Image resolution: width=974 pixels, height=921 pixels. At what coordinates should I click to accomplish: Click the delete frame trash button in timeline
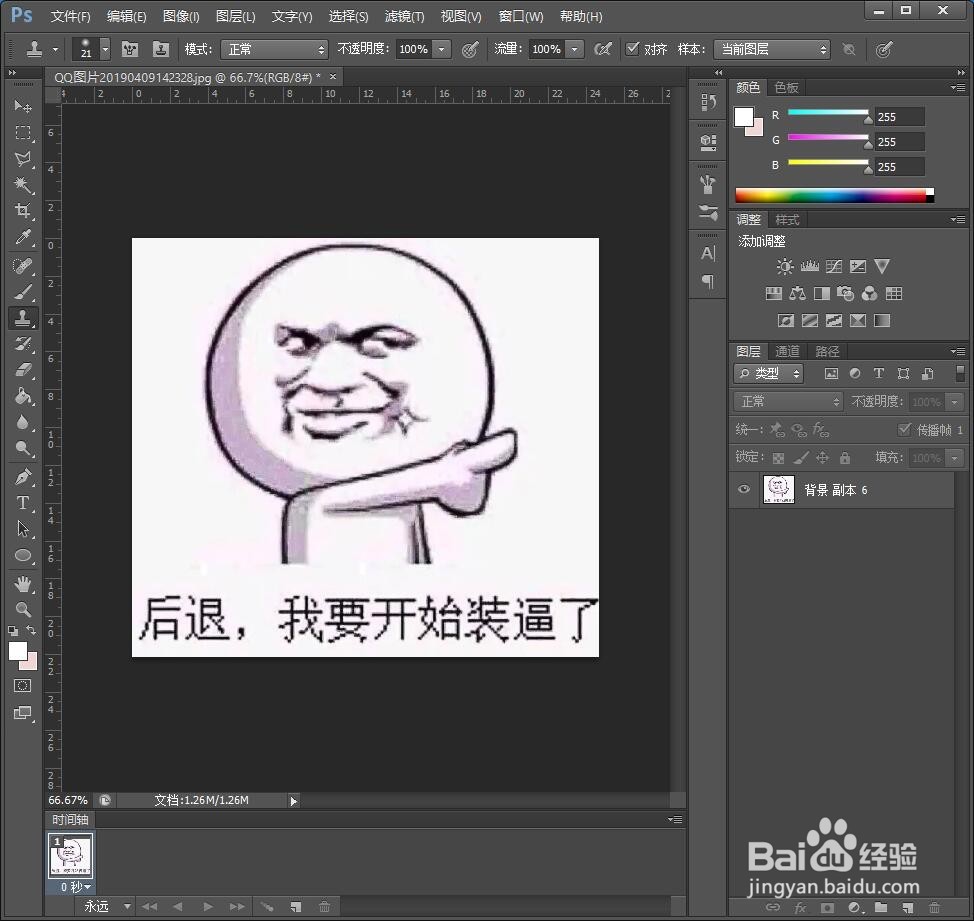coord(324,906)
